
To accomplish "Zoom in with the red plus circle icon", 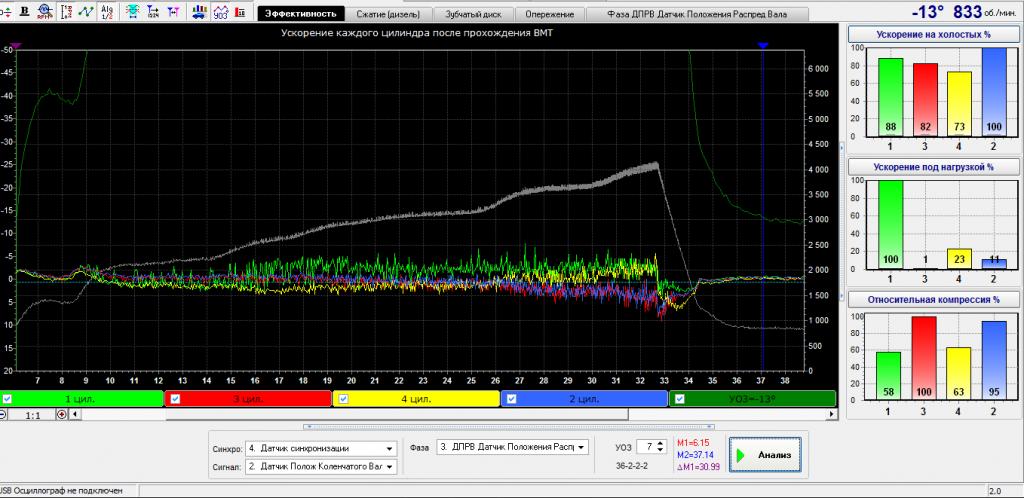I will pos(62,414).
